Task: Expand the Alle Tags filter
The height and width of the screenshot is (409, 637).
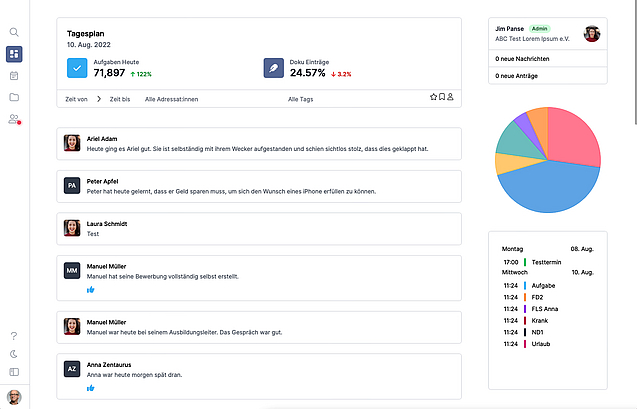Action: pos(300,99)
